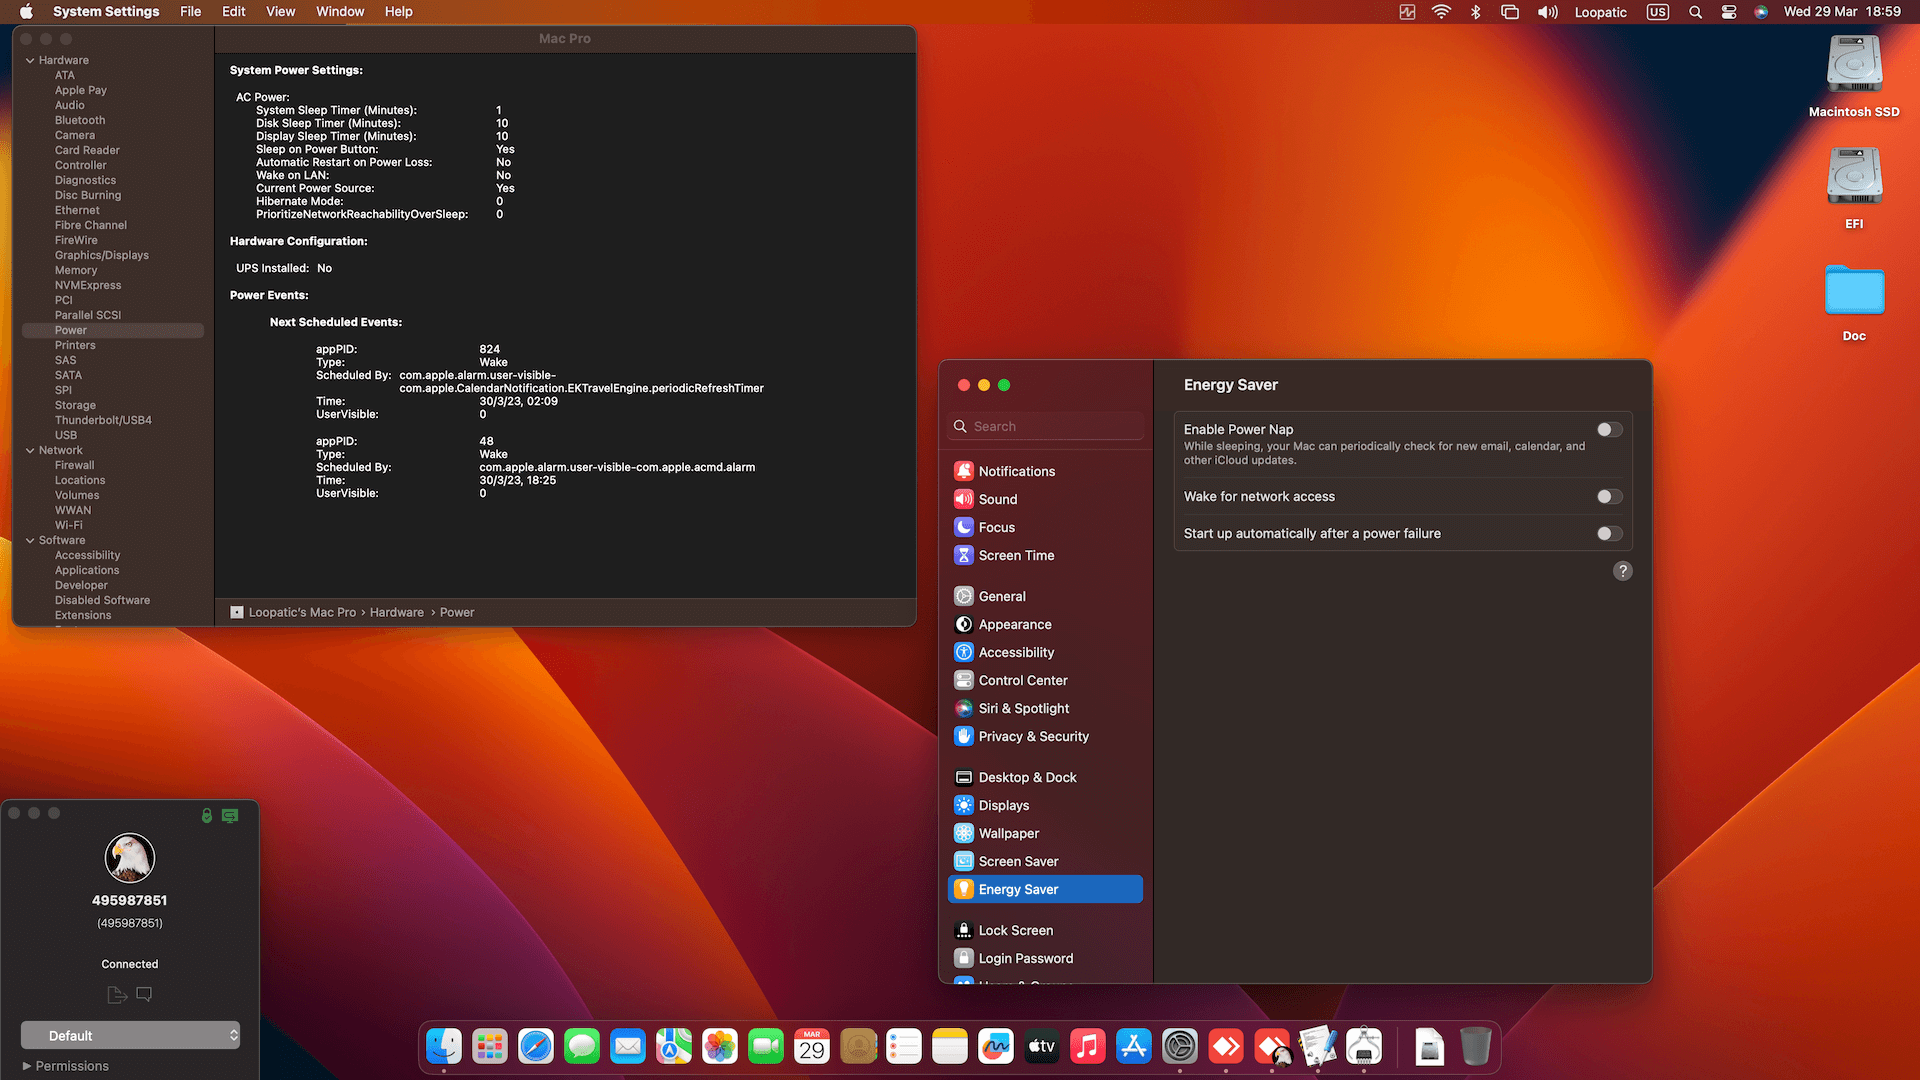Open the file transfer icon in AnyDesk
The width and height of the screenshot is (1920, 1080).
115,994
